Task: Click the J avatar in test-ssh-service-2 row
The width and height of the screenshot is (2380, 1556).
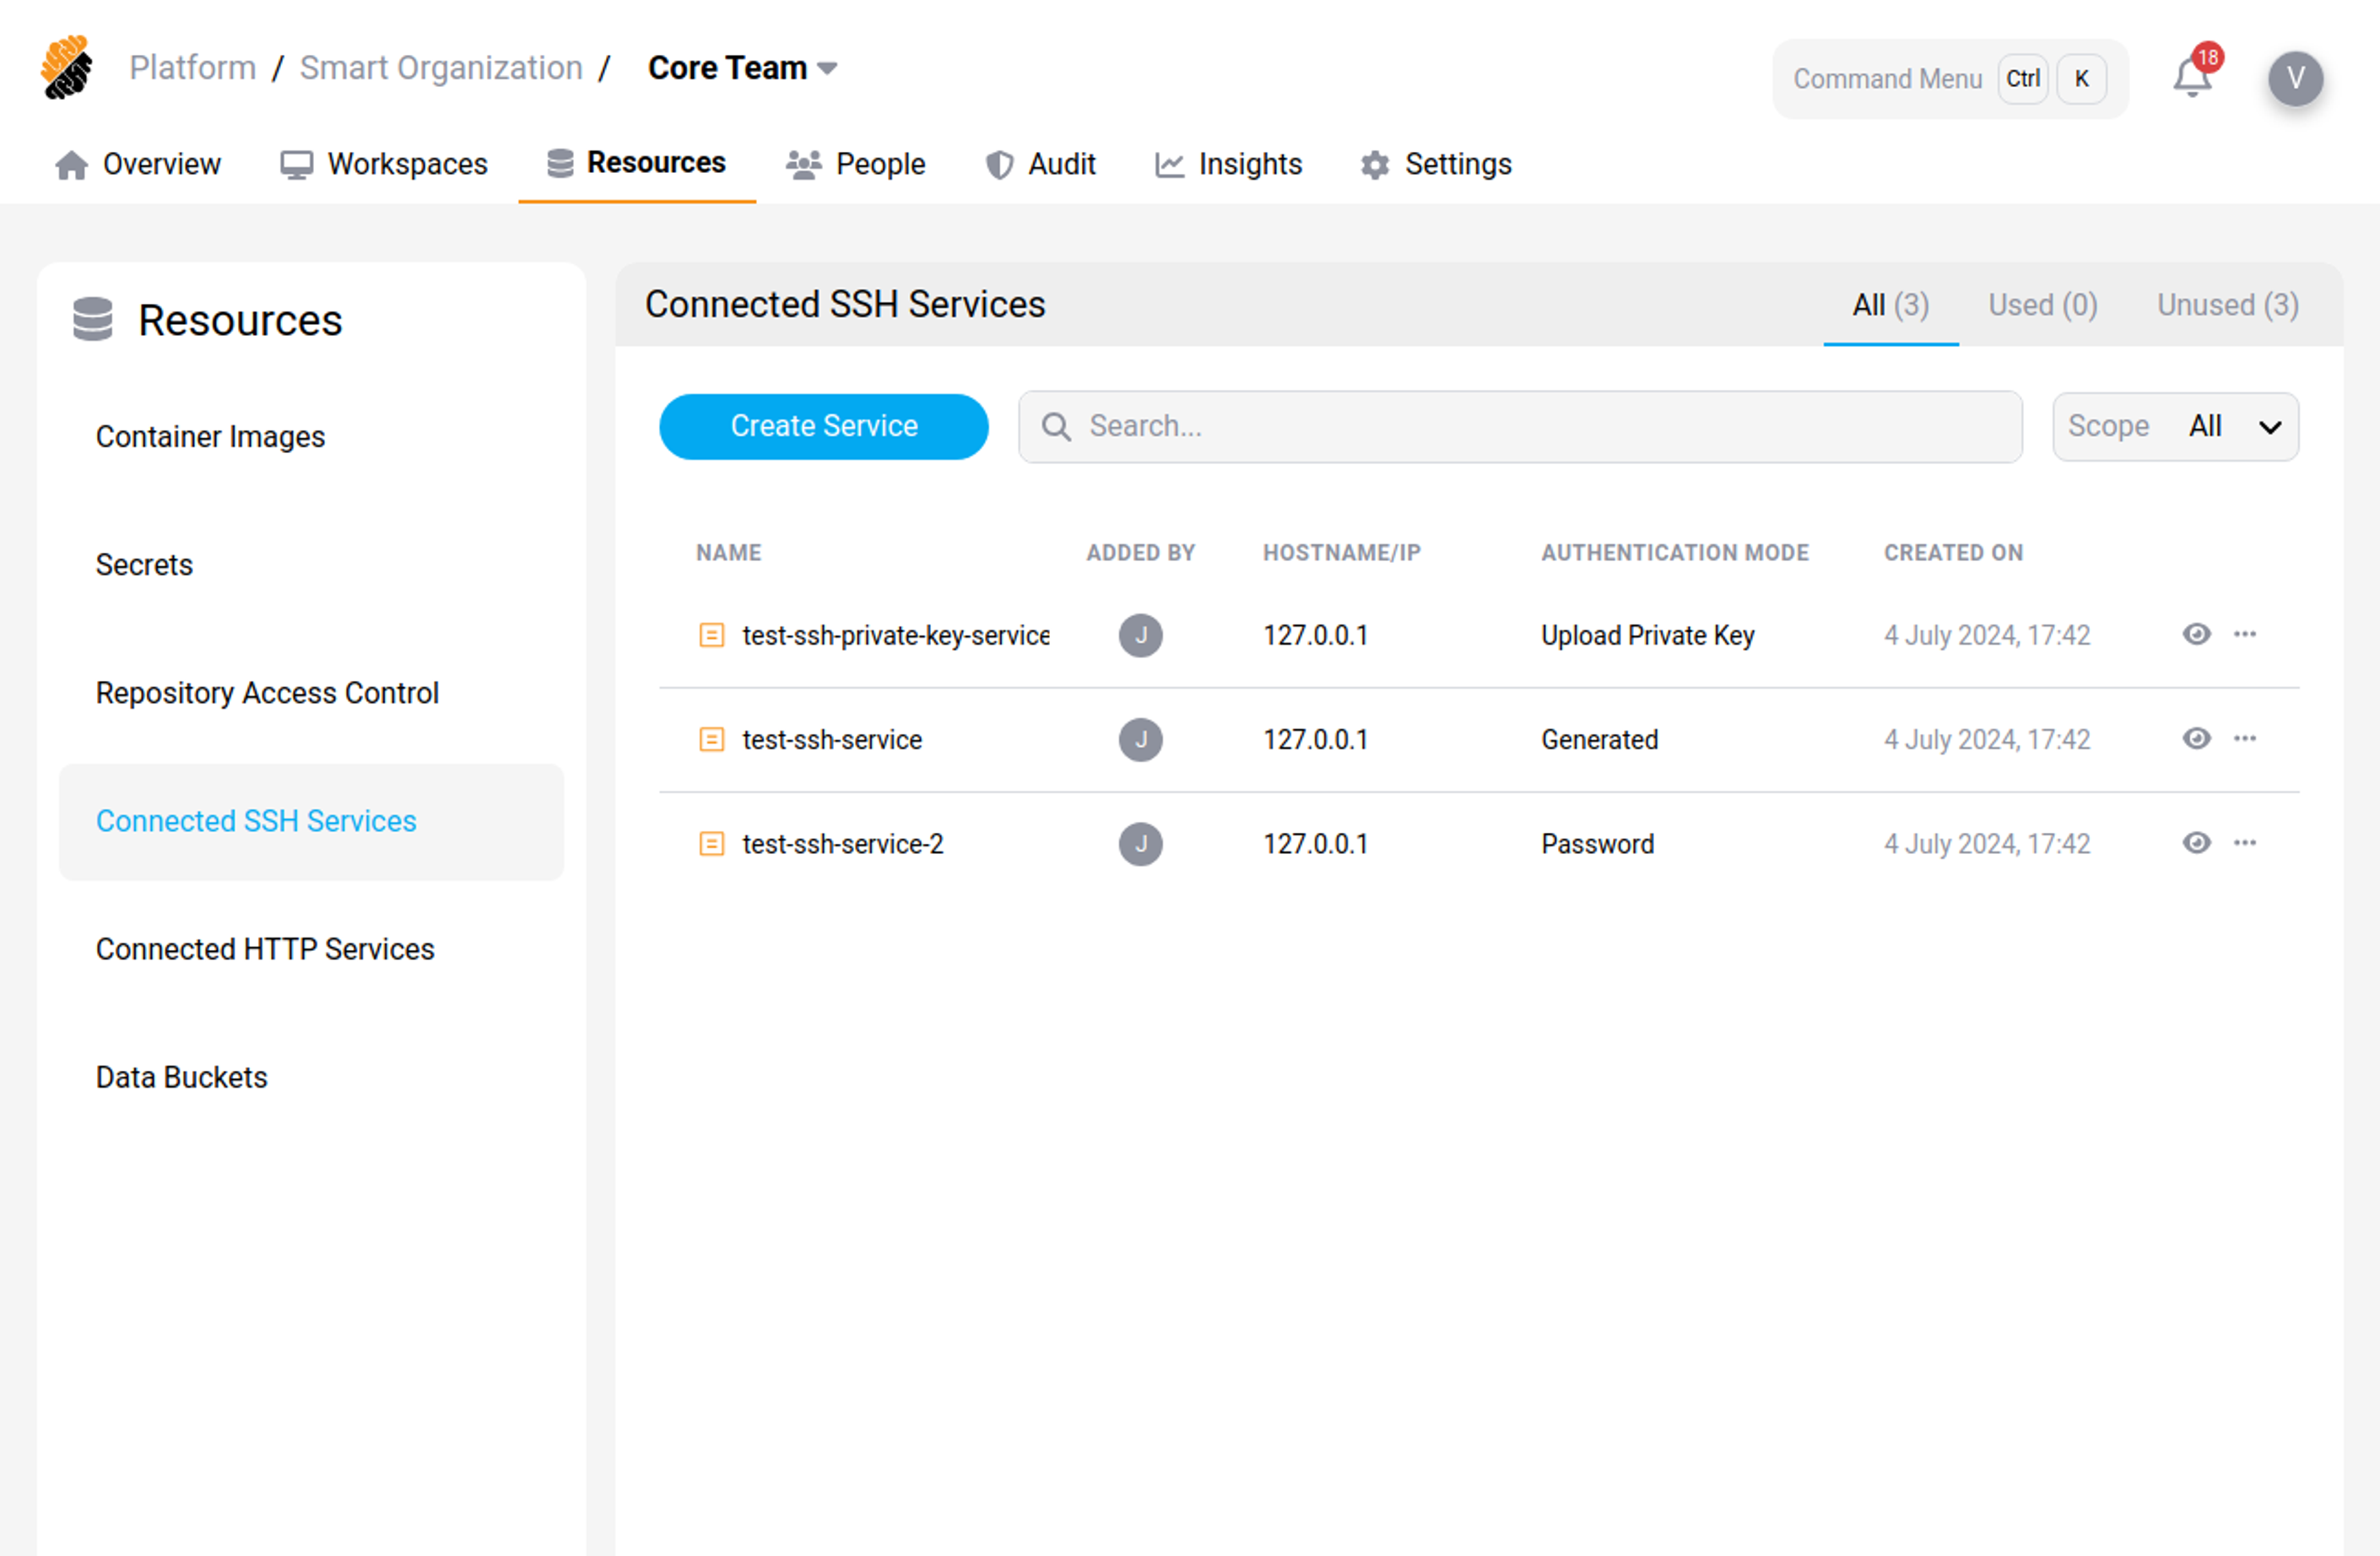Action: pyautogui.click(x=1140, y=844)
